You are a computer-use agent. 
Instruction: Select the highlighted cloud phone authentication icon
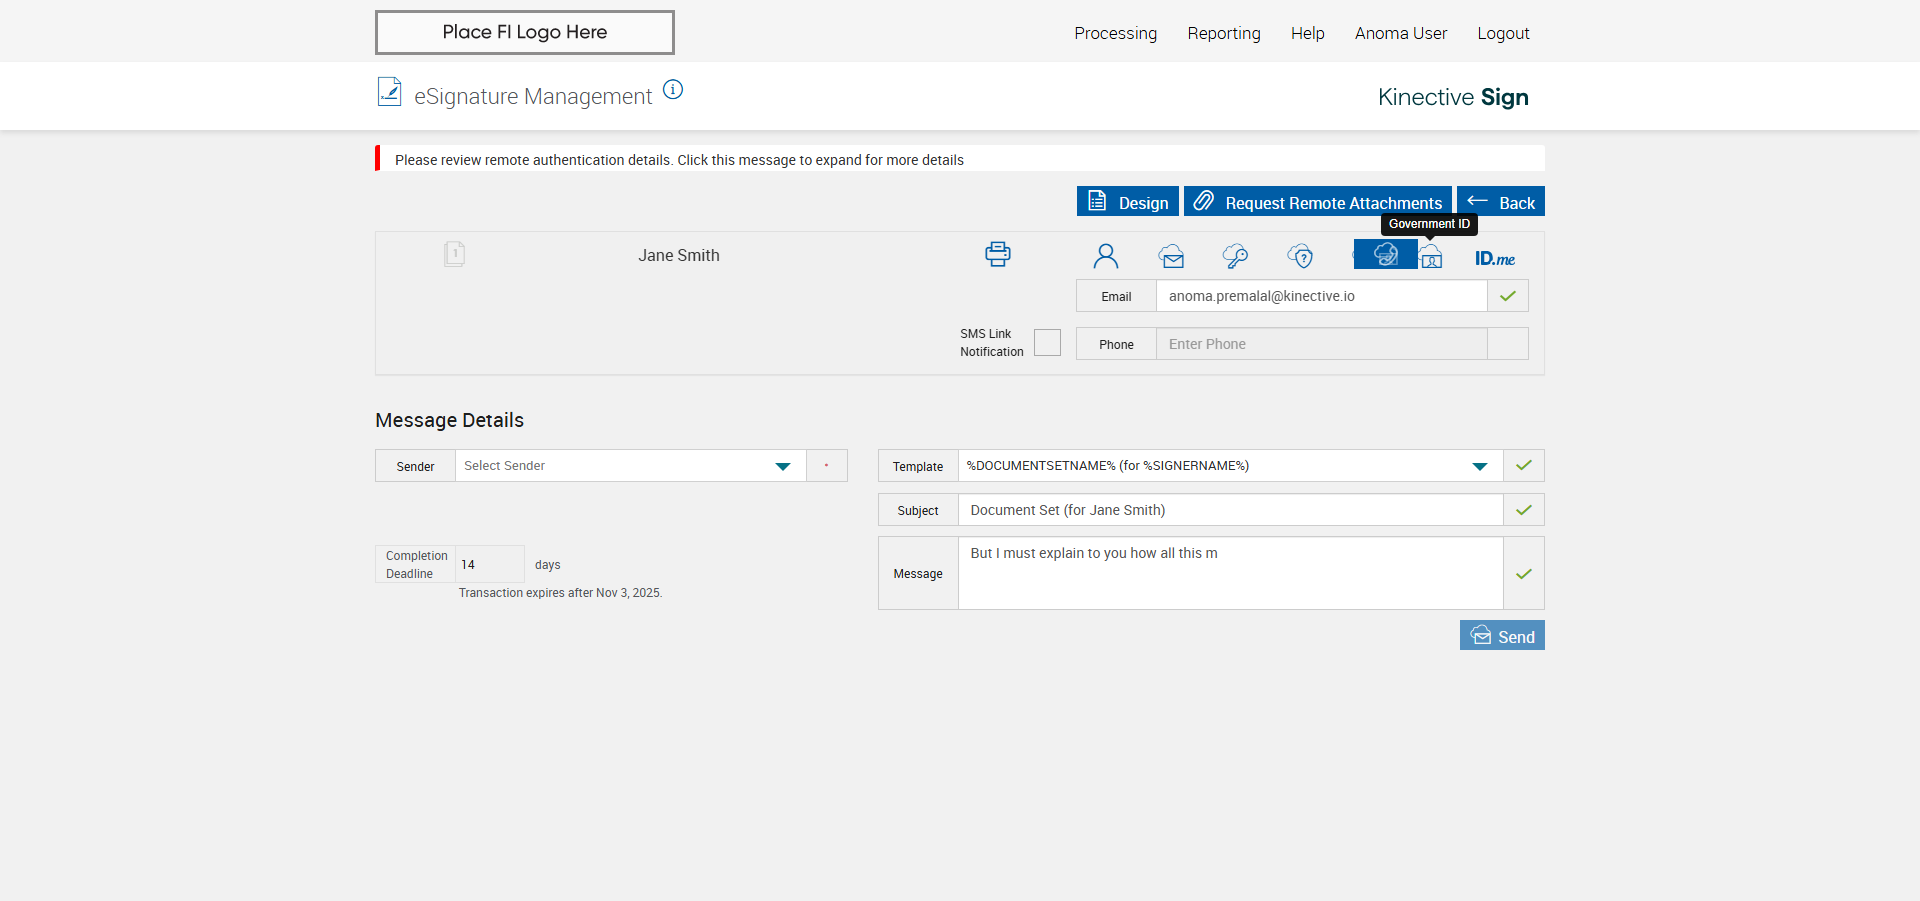point(1384,255)
